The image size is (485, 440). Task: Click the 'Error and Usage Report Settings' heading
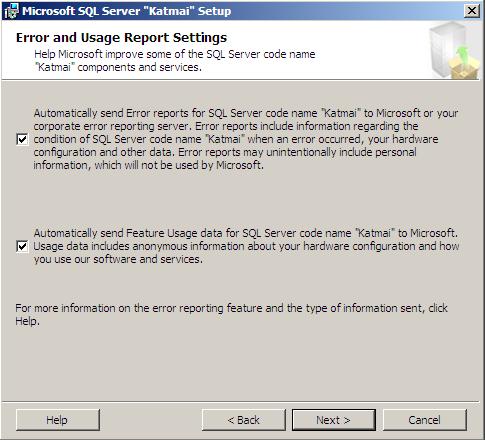click(x=121, y=37)
